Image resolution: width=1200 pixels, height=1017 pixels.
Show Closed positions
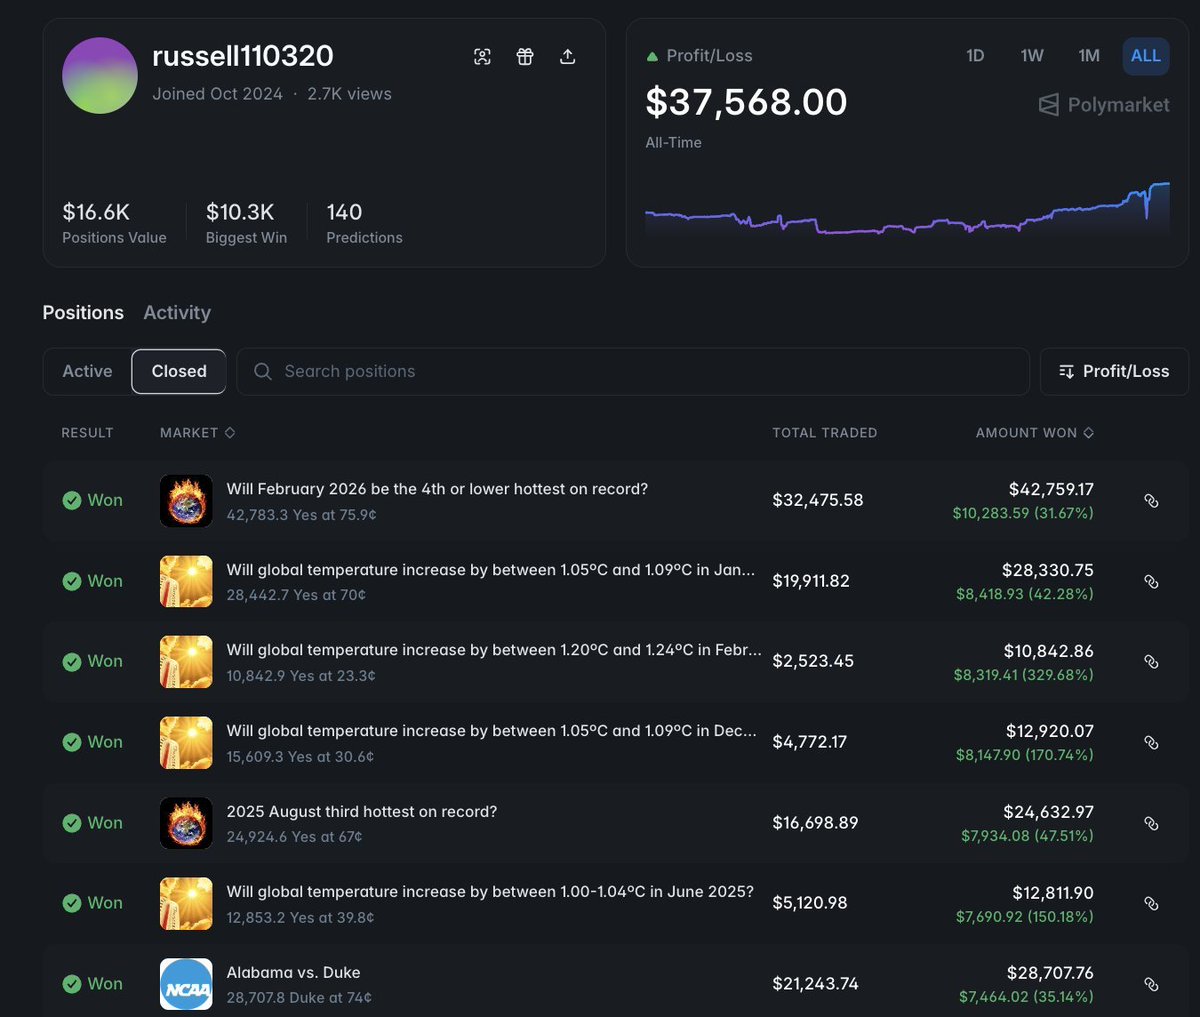(179, 371)
